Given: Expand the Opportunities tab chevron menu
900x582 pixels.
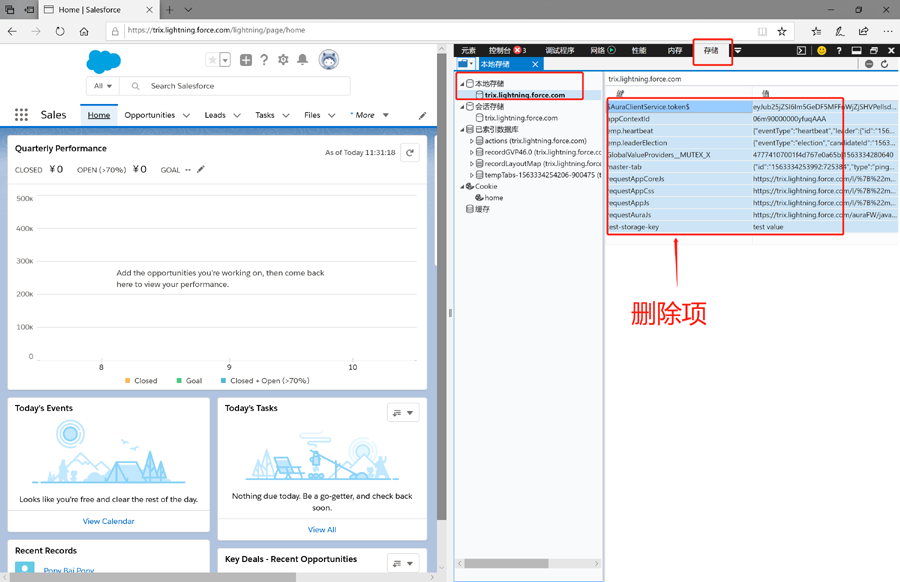Looking at the screenshot, I should pos(187,115).
